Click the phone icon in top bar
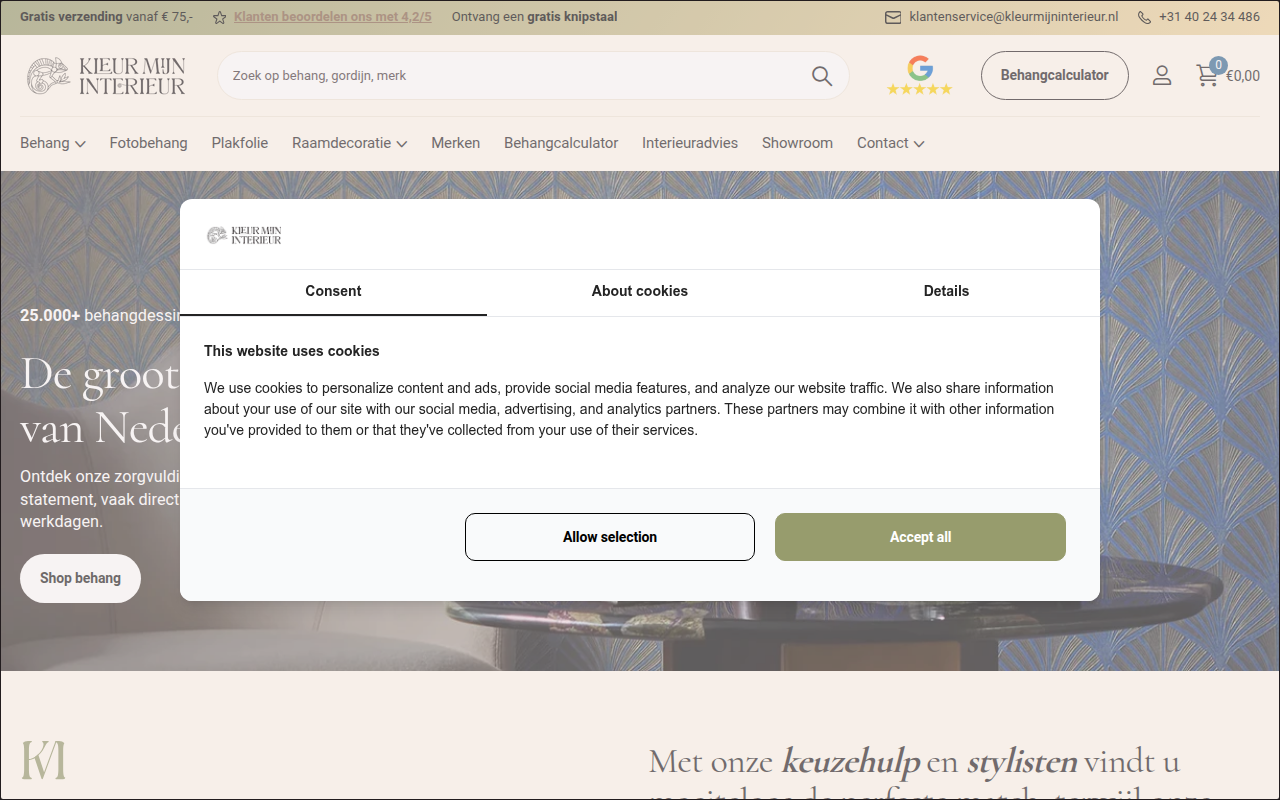This screenshot has width=1280, height=800. 1144,17
